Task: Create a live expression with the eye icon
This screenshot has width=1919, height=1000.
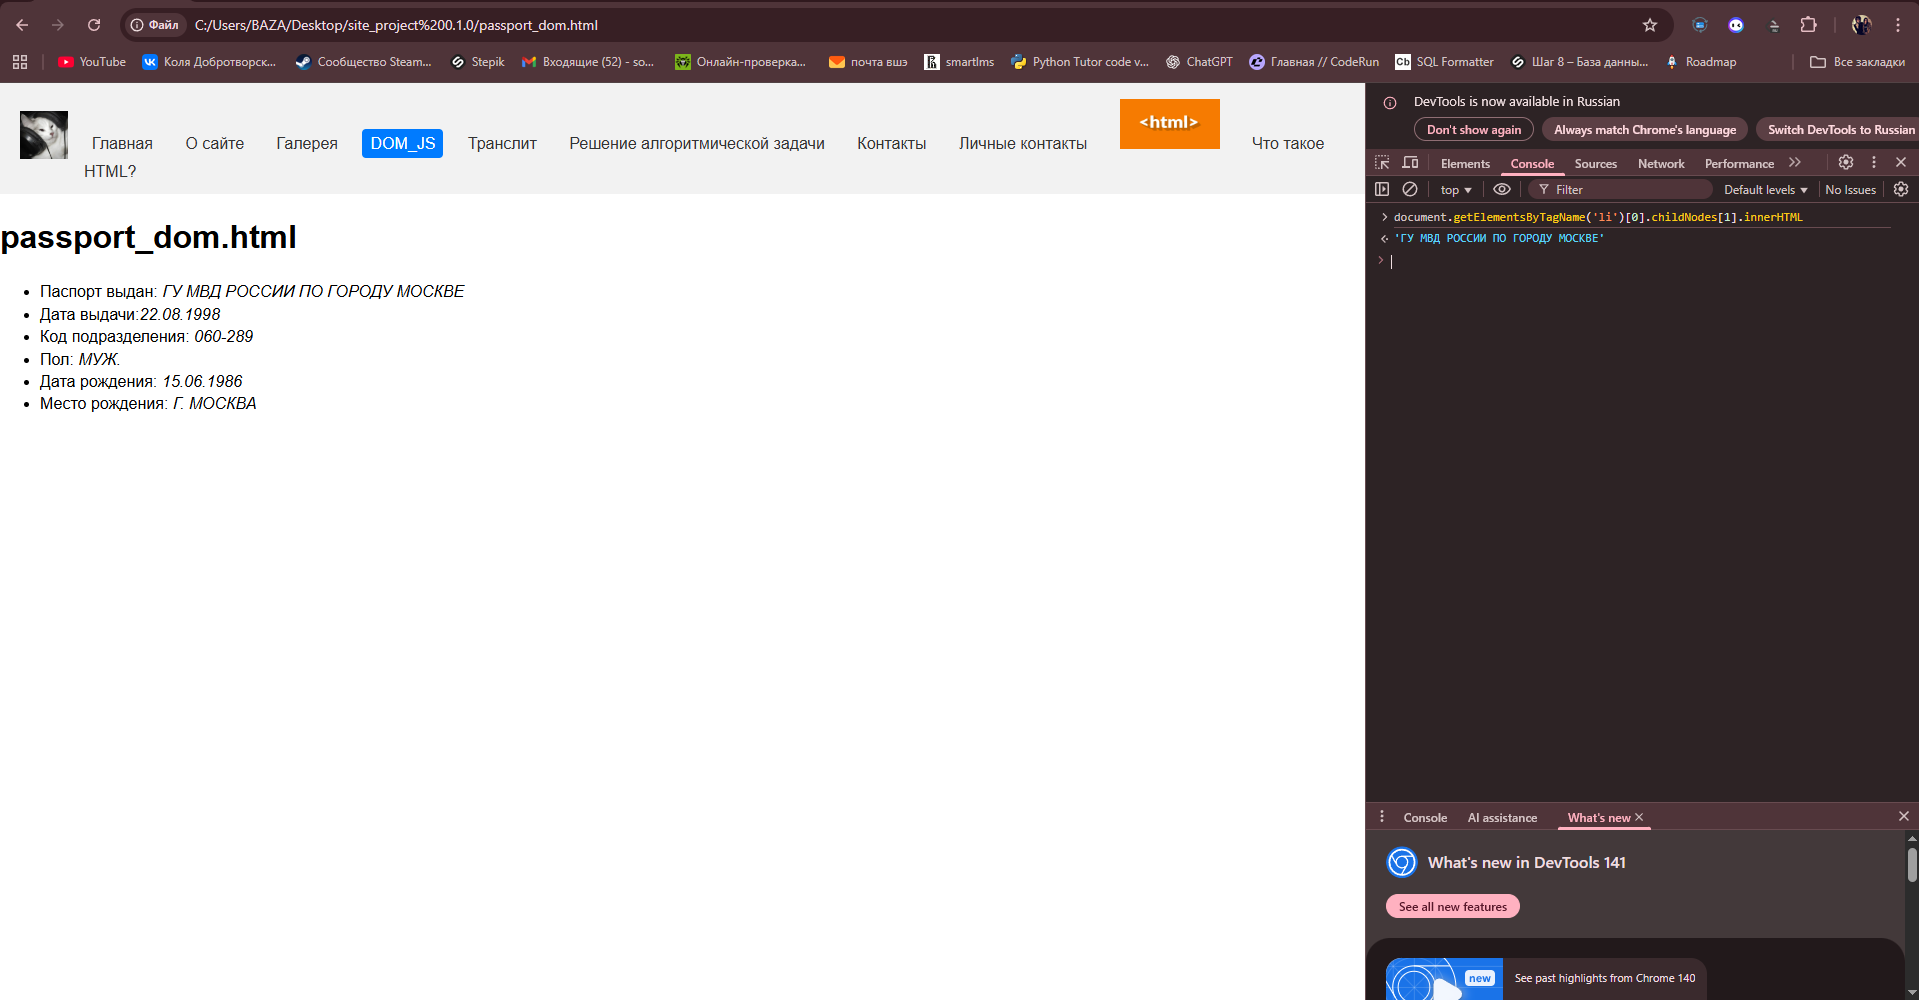Action: [1502, 189]
